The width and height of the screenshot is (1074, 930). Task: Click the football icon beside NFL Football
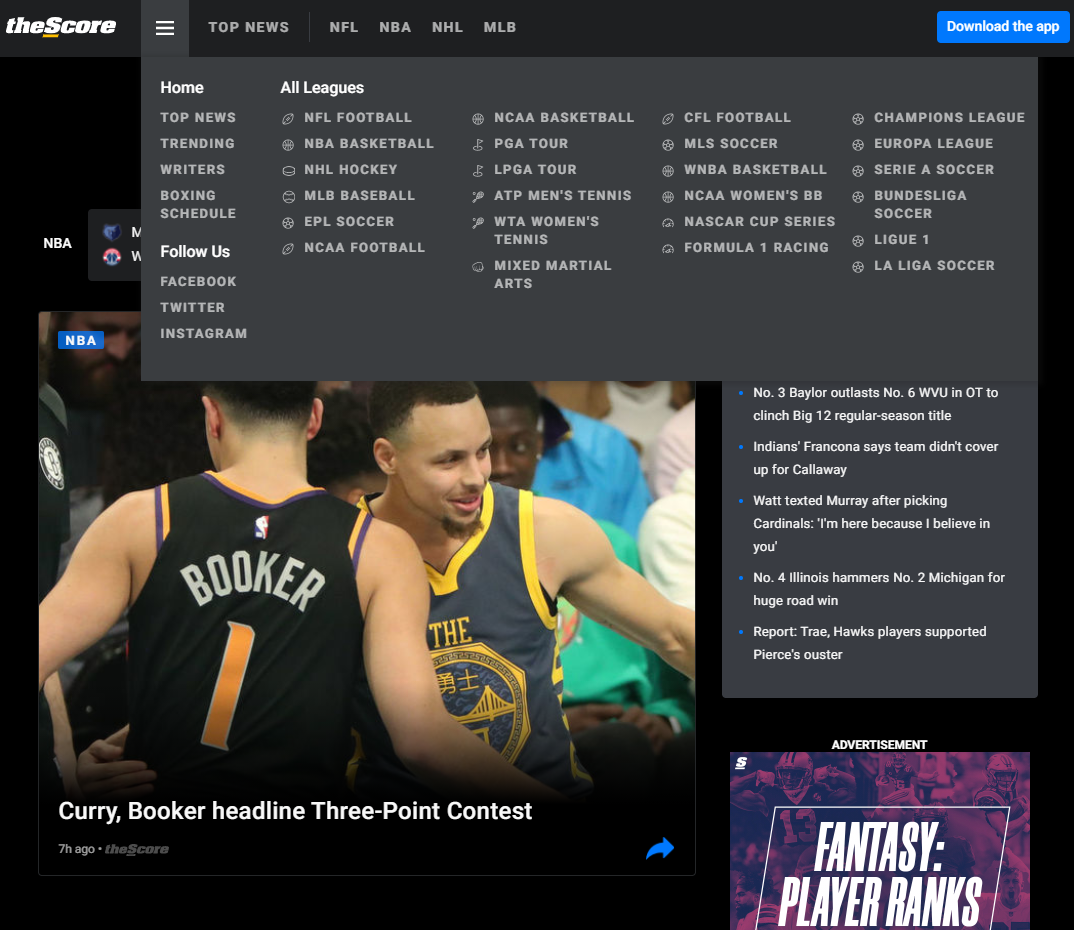pyautogui.click(x=288, y=119)
